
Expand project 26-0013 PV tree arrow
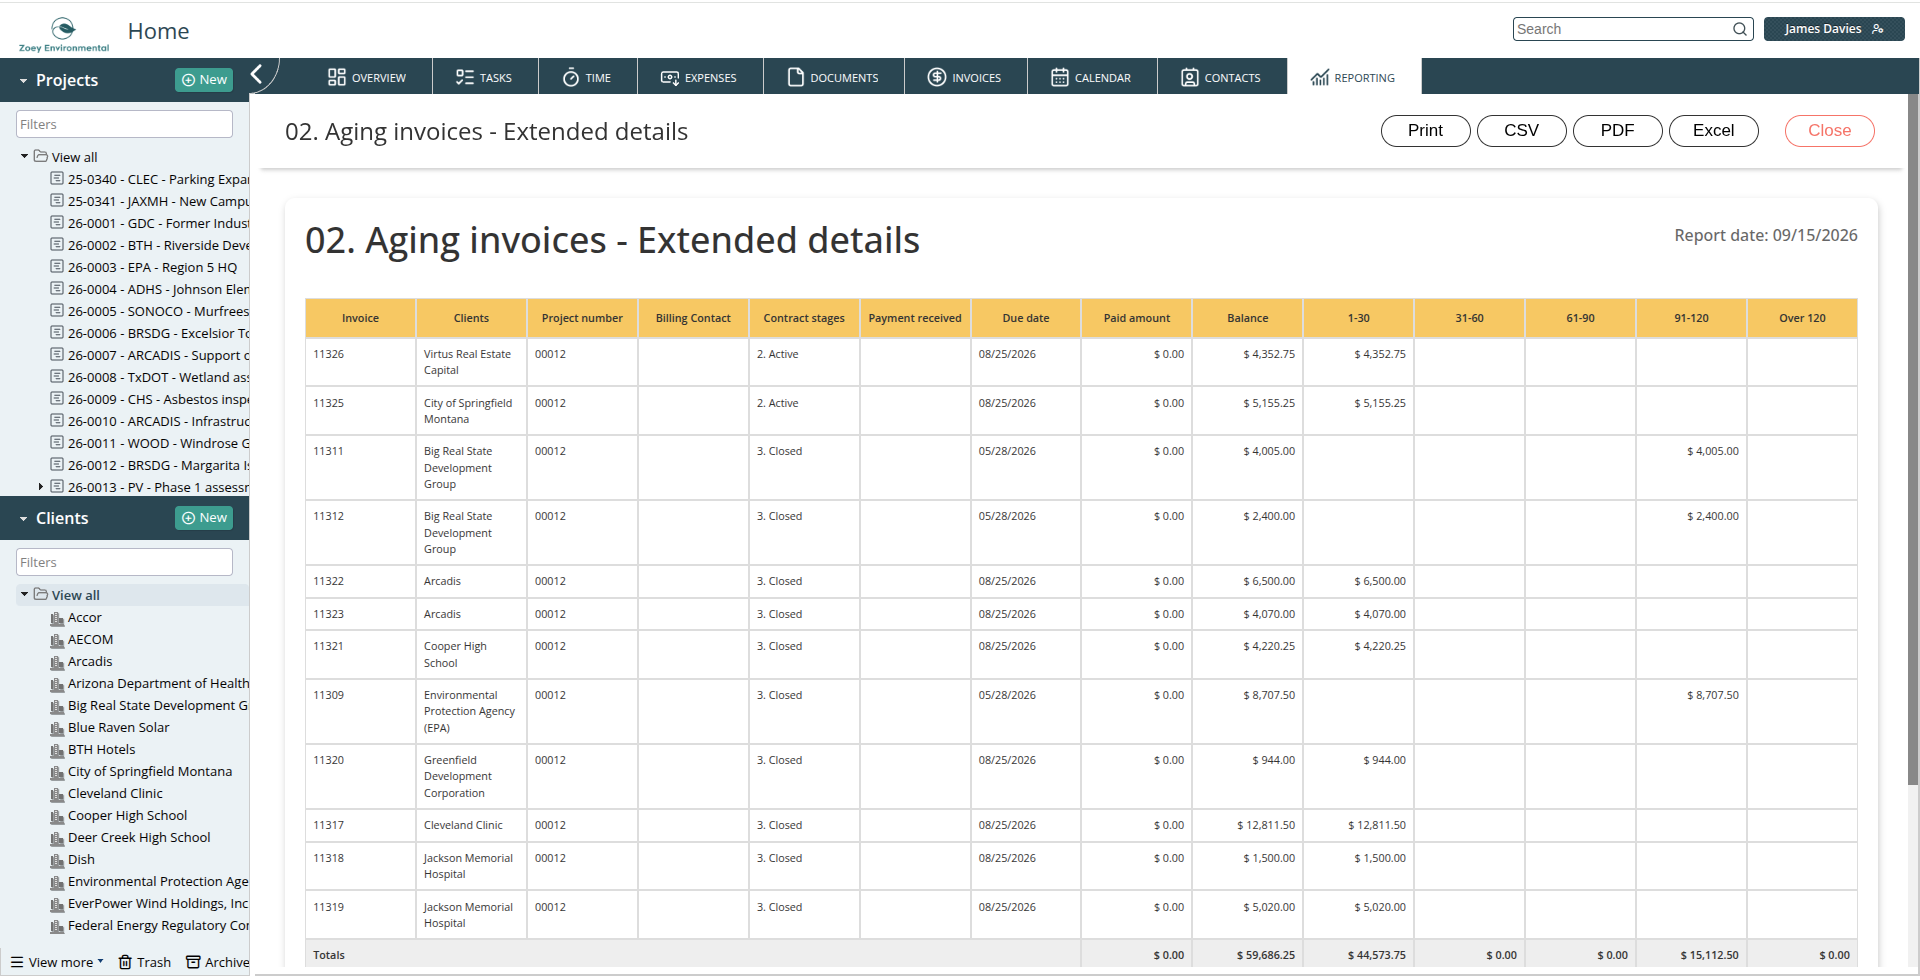click(40, 487)
